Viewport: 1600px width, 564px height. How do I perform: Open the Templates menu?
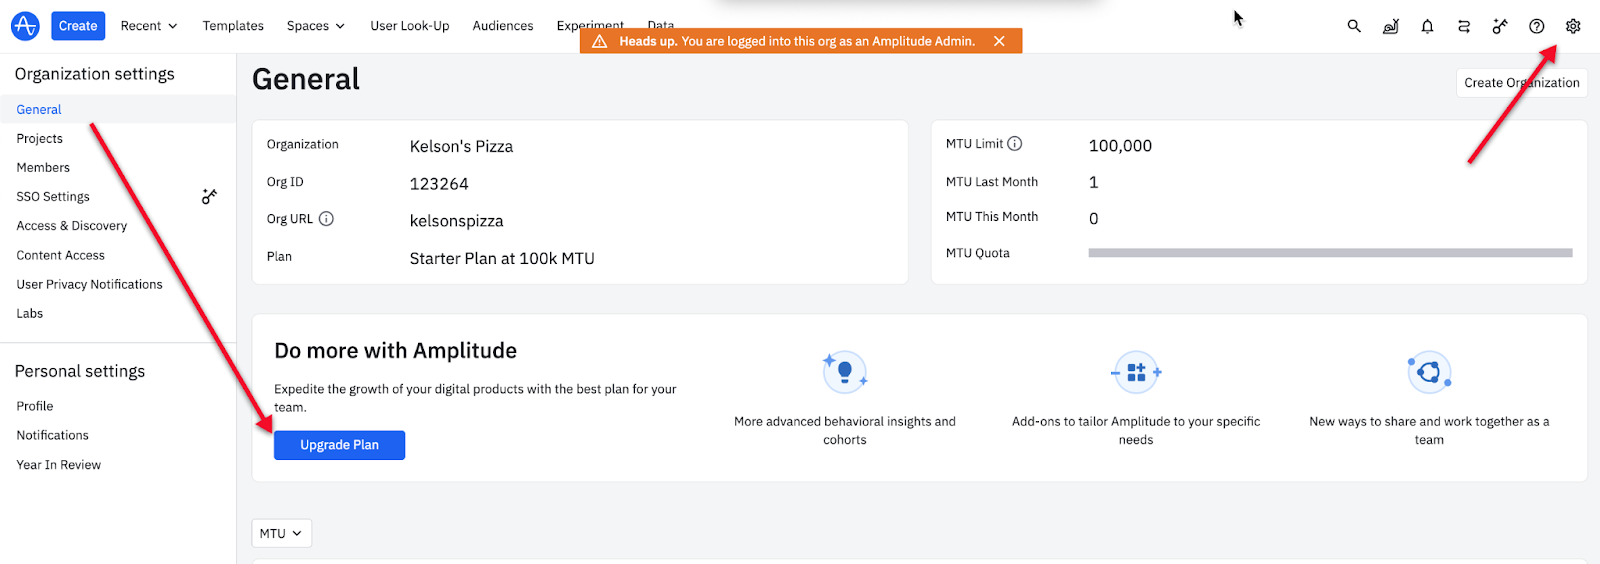pos(233,26)
